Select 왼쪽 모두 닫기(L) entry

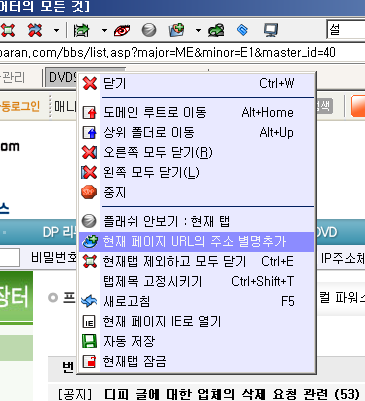tap(197, 172)
